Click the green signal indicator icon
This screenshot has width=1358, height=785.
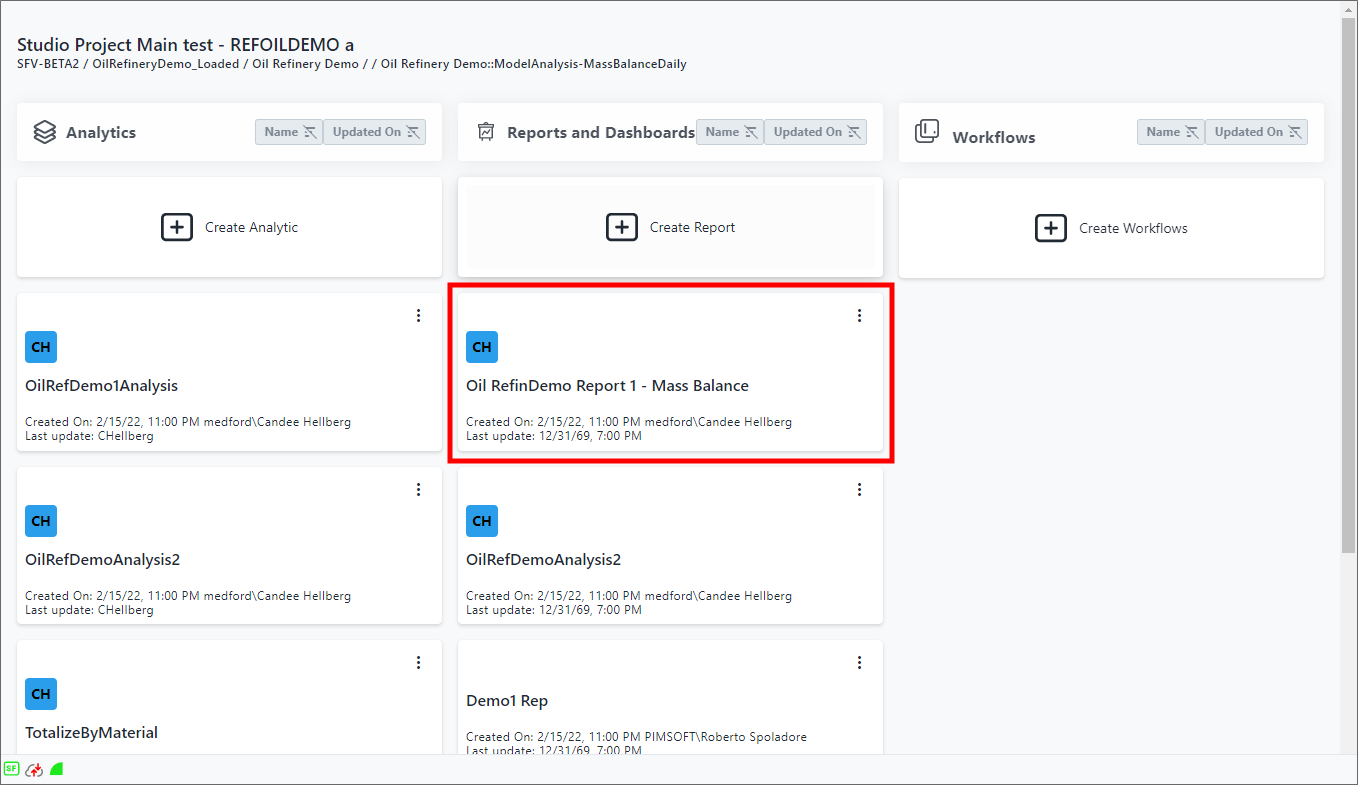click(57, 769)
